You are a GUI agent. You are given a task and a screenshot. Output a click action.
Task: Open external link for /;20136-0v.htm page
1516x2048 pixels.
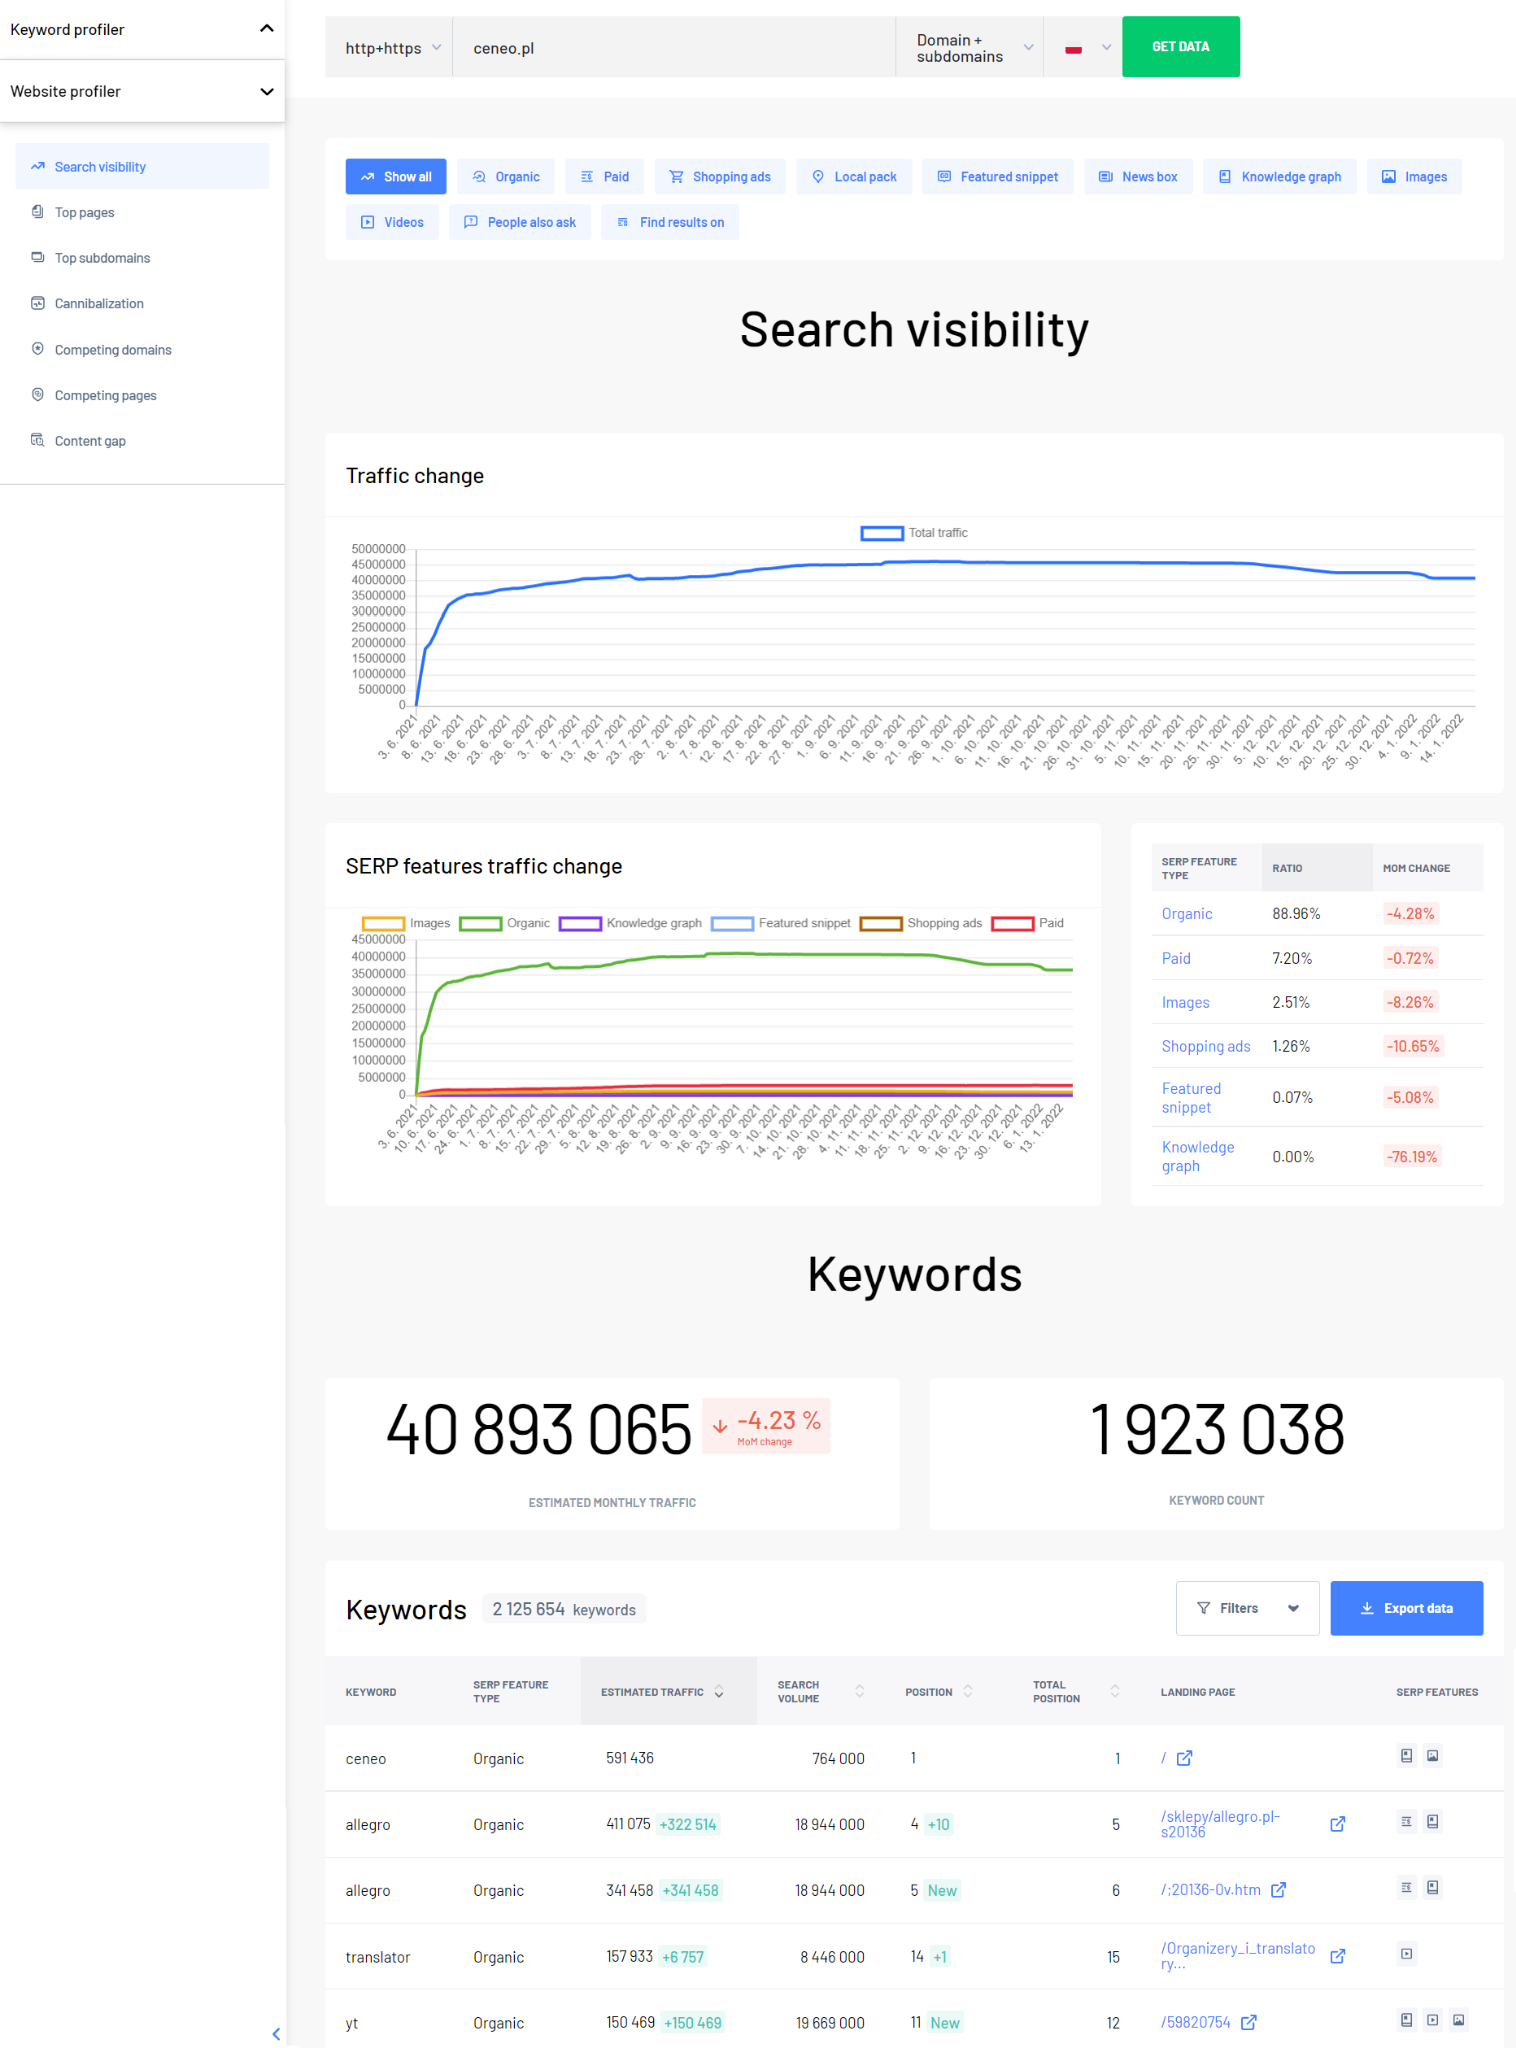pos(1278,1890)
